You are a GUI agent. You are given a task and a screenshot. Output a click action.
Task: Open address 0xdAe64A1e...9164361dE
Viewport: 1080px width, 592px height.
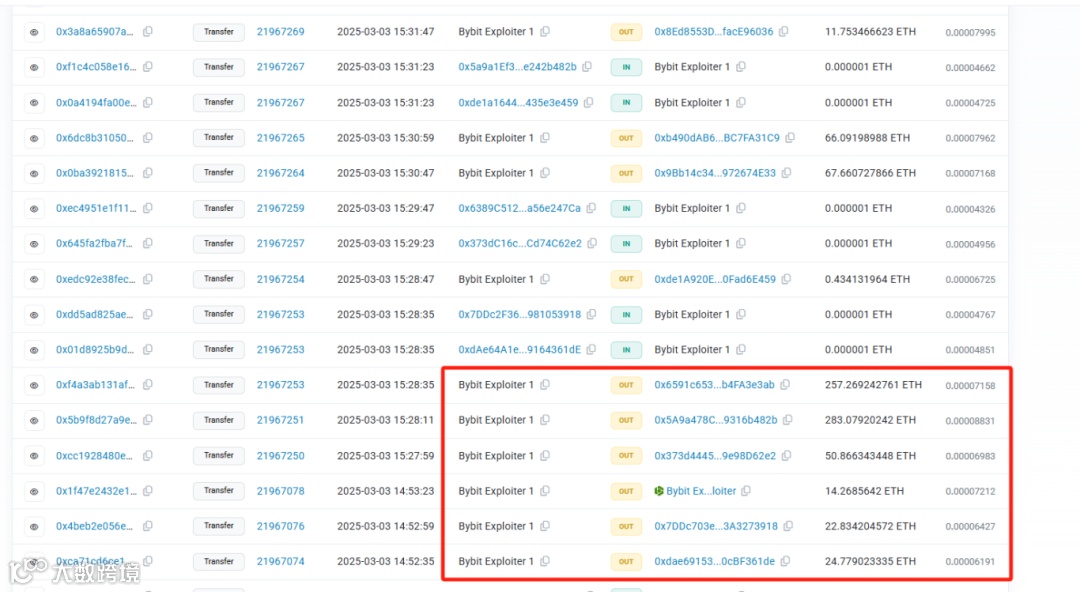520,349
